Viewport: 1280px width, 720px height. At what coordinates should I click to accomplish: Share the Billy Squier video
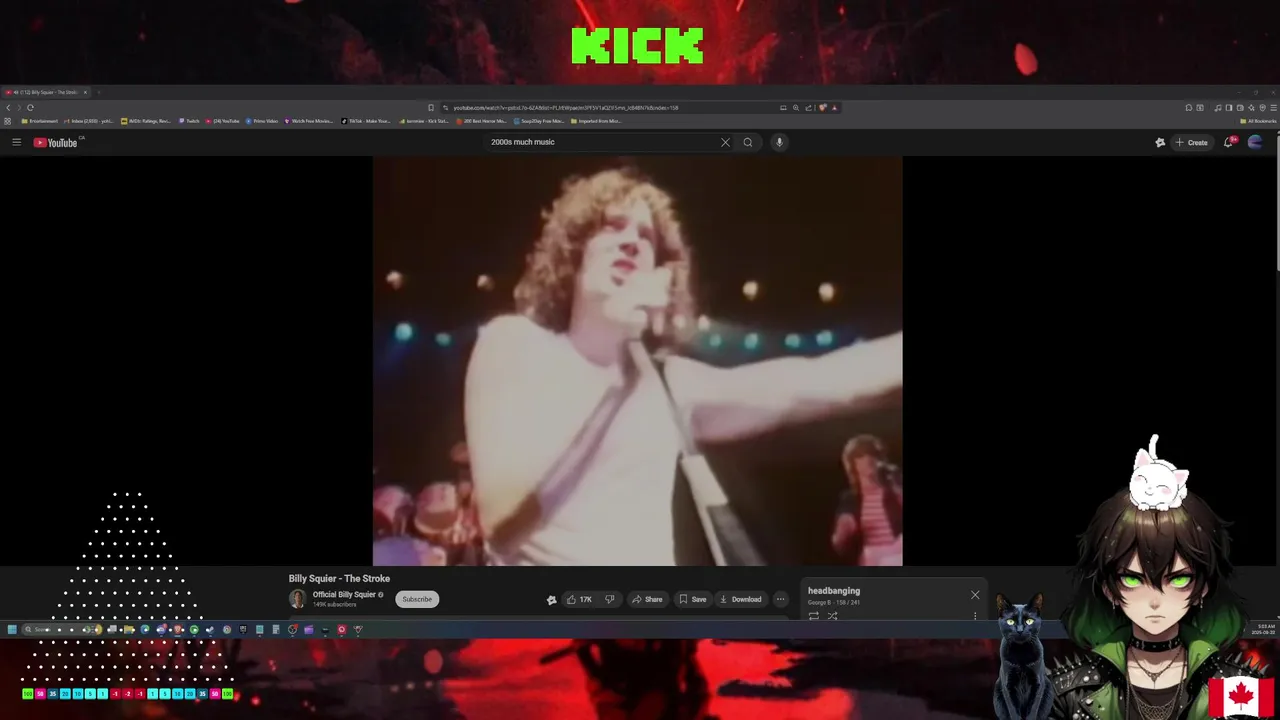tap(648, 599)
